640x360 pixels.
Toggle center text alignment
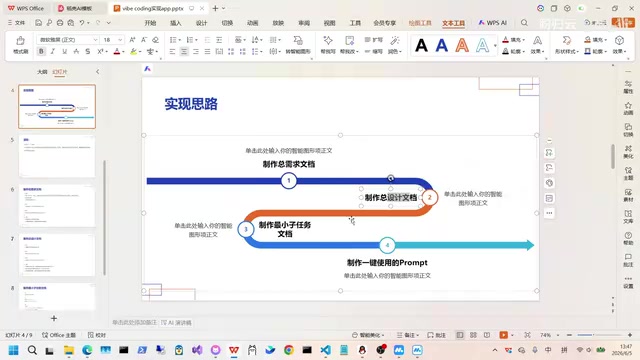coord(184,51)
